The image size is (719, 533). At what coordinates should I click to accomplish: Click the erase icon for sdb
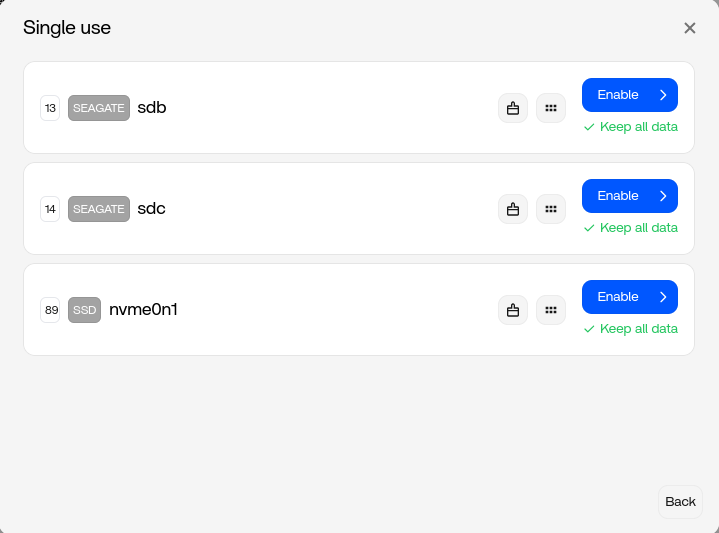point(513,108)
